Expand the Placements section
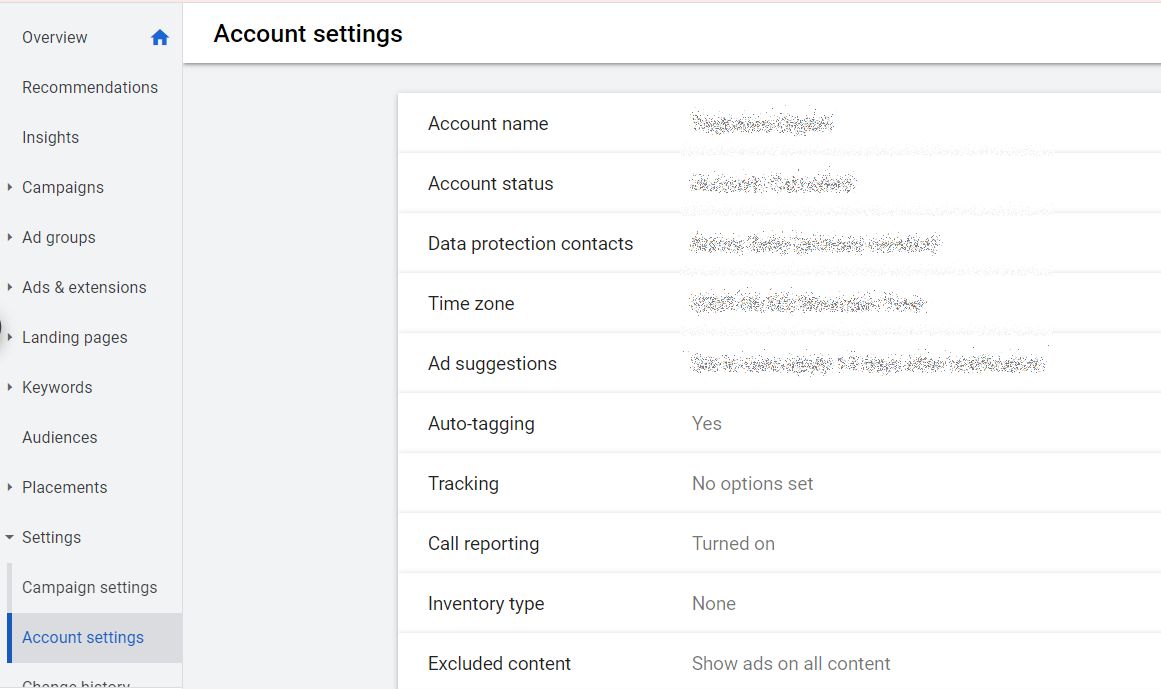The image size is (1161, 689). tap(10, 487)
